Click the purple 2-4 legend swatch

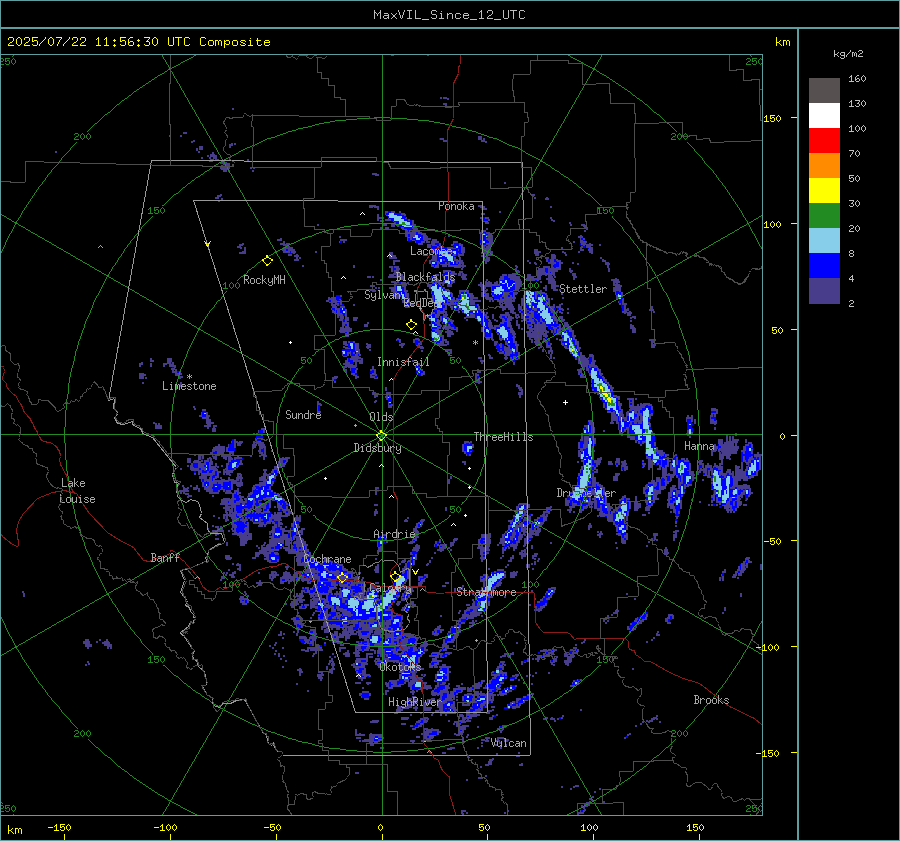pos(824,290)
